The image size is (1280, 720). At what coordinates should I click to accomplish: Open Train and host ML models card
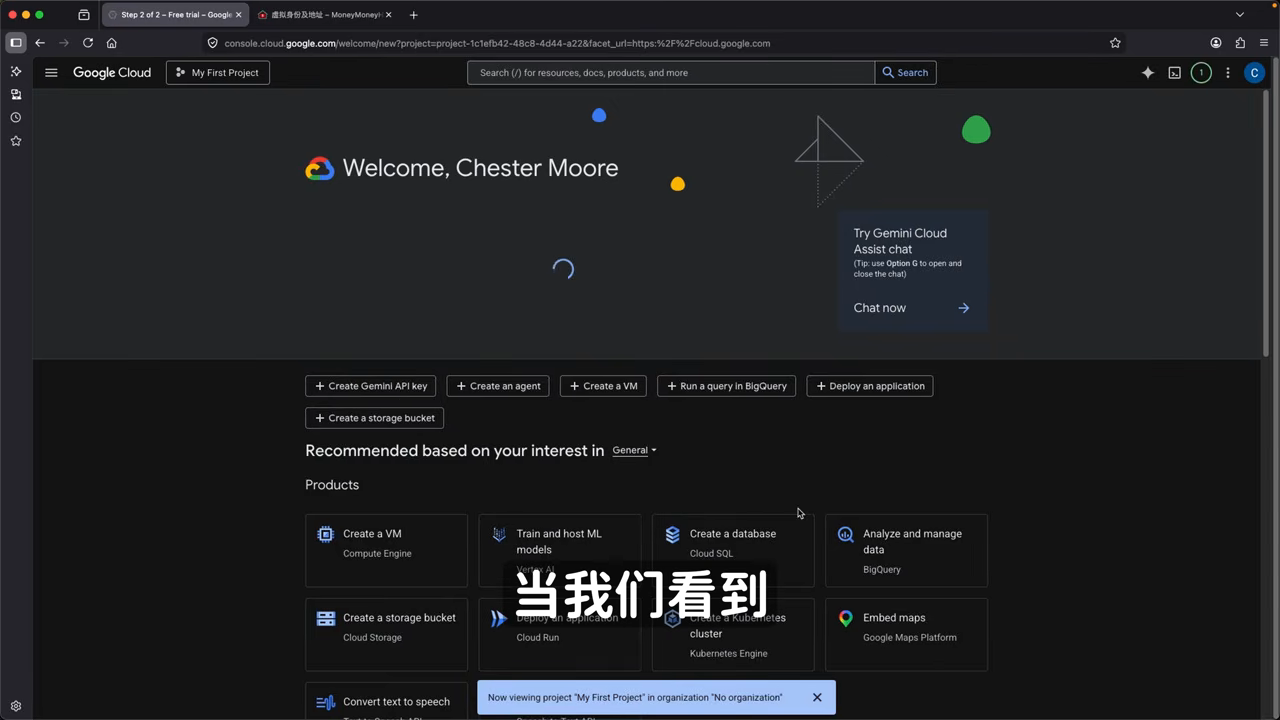tap(560, 550)
